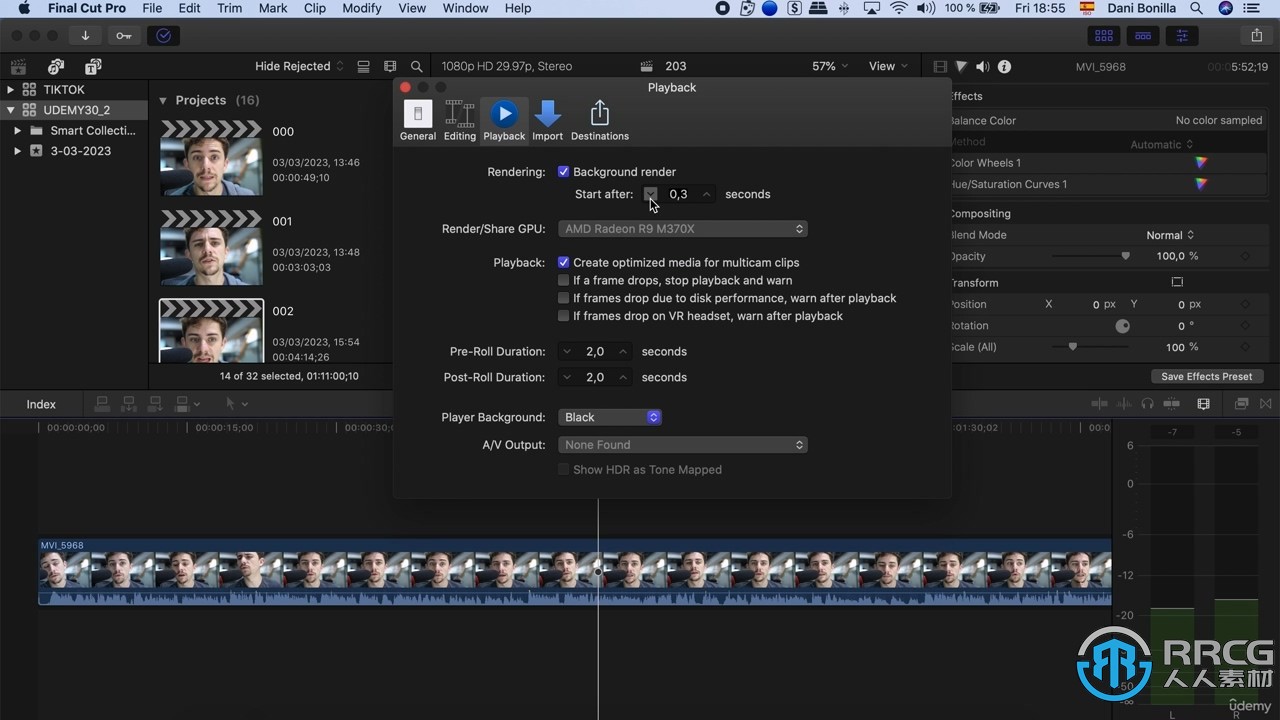Open the Import preferences pane
The image size is (1280, 720).
click(x=547, y=120)
